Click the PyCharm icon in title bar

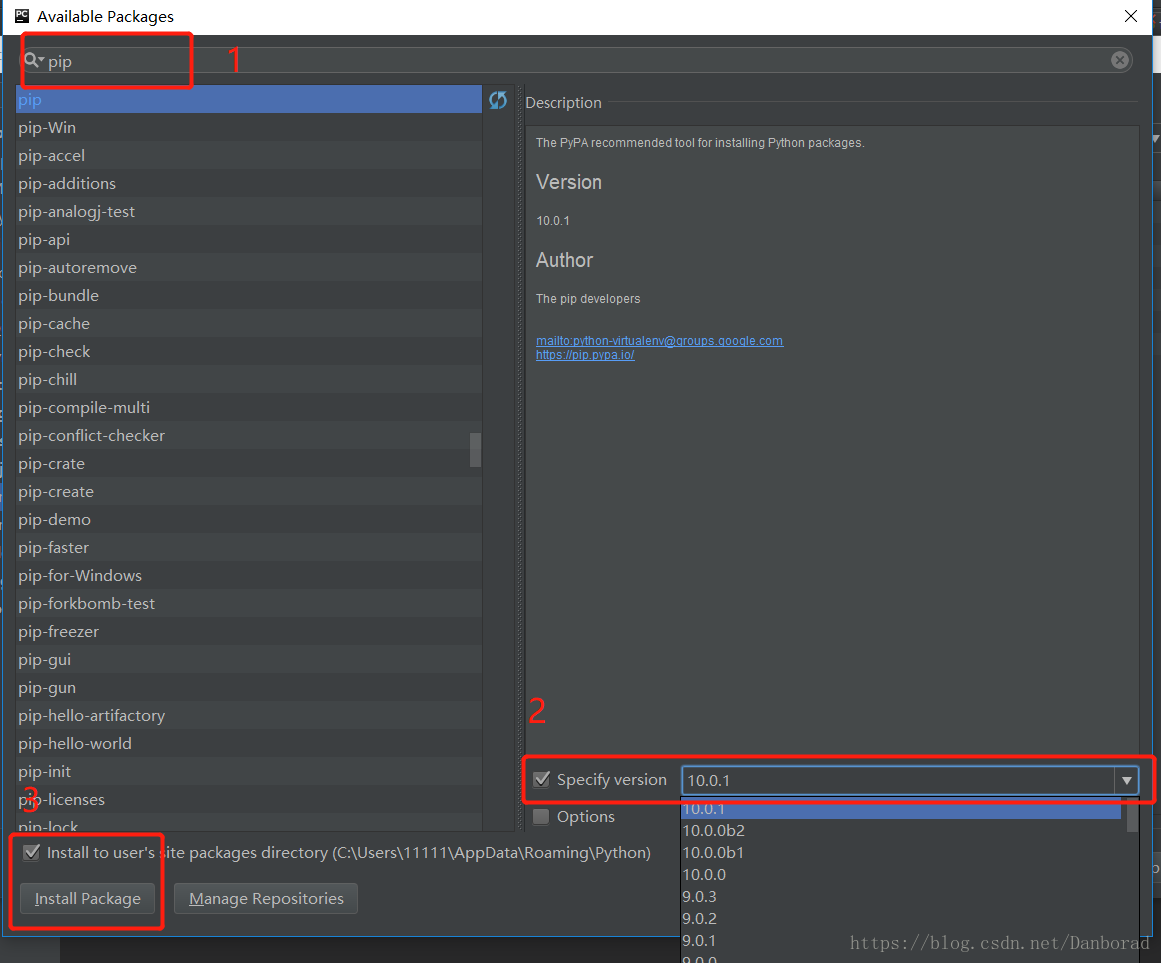click(21, 16)
